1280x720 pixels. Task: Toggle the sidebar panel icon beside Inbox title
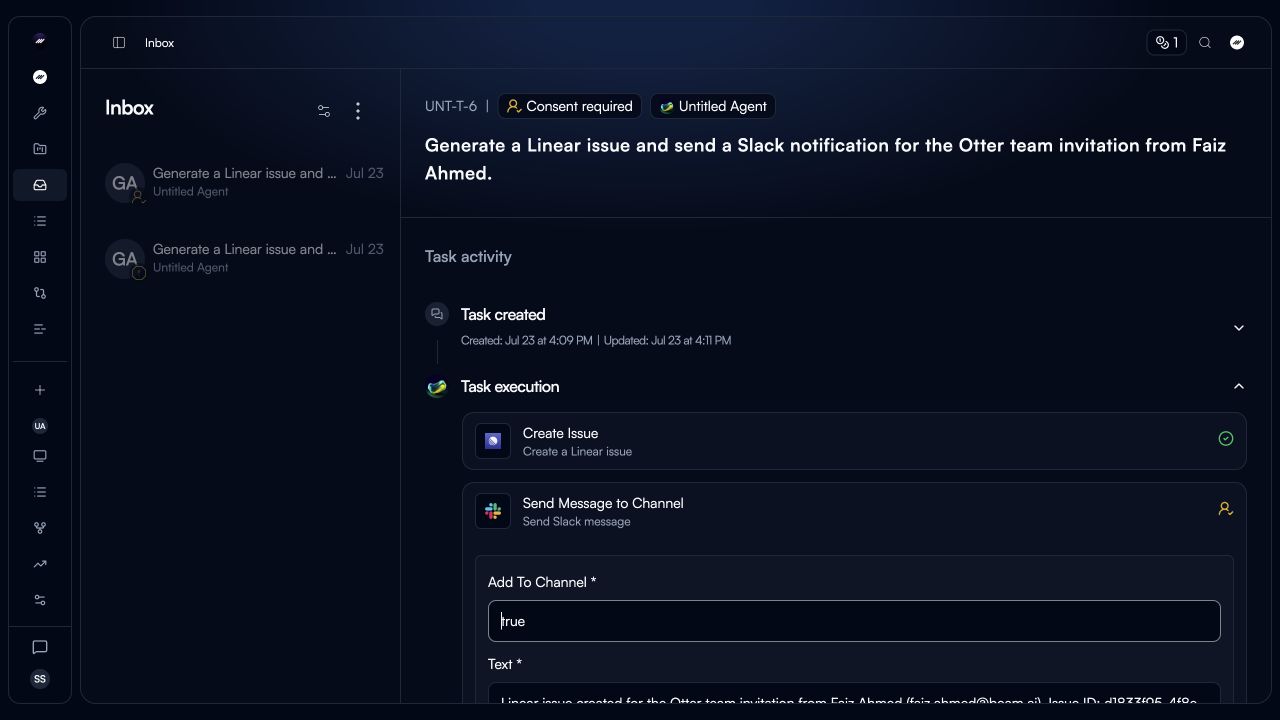(x=119, y=43)
